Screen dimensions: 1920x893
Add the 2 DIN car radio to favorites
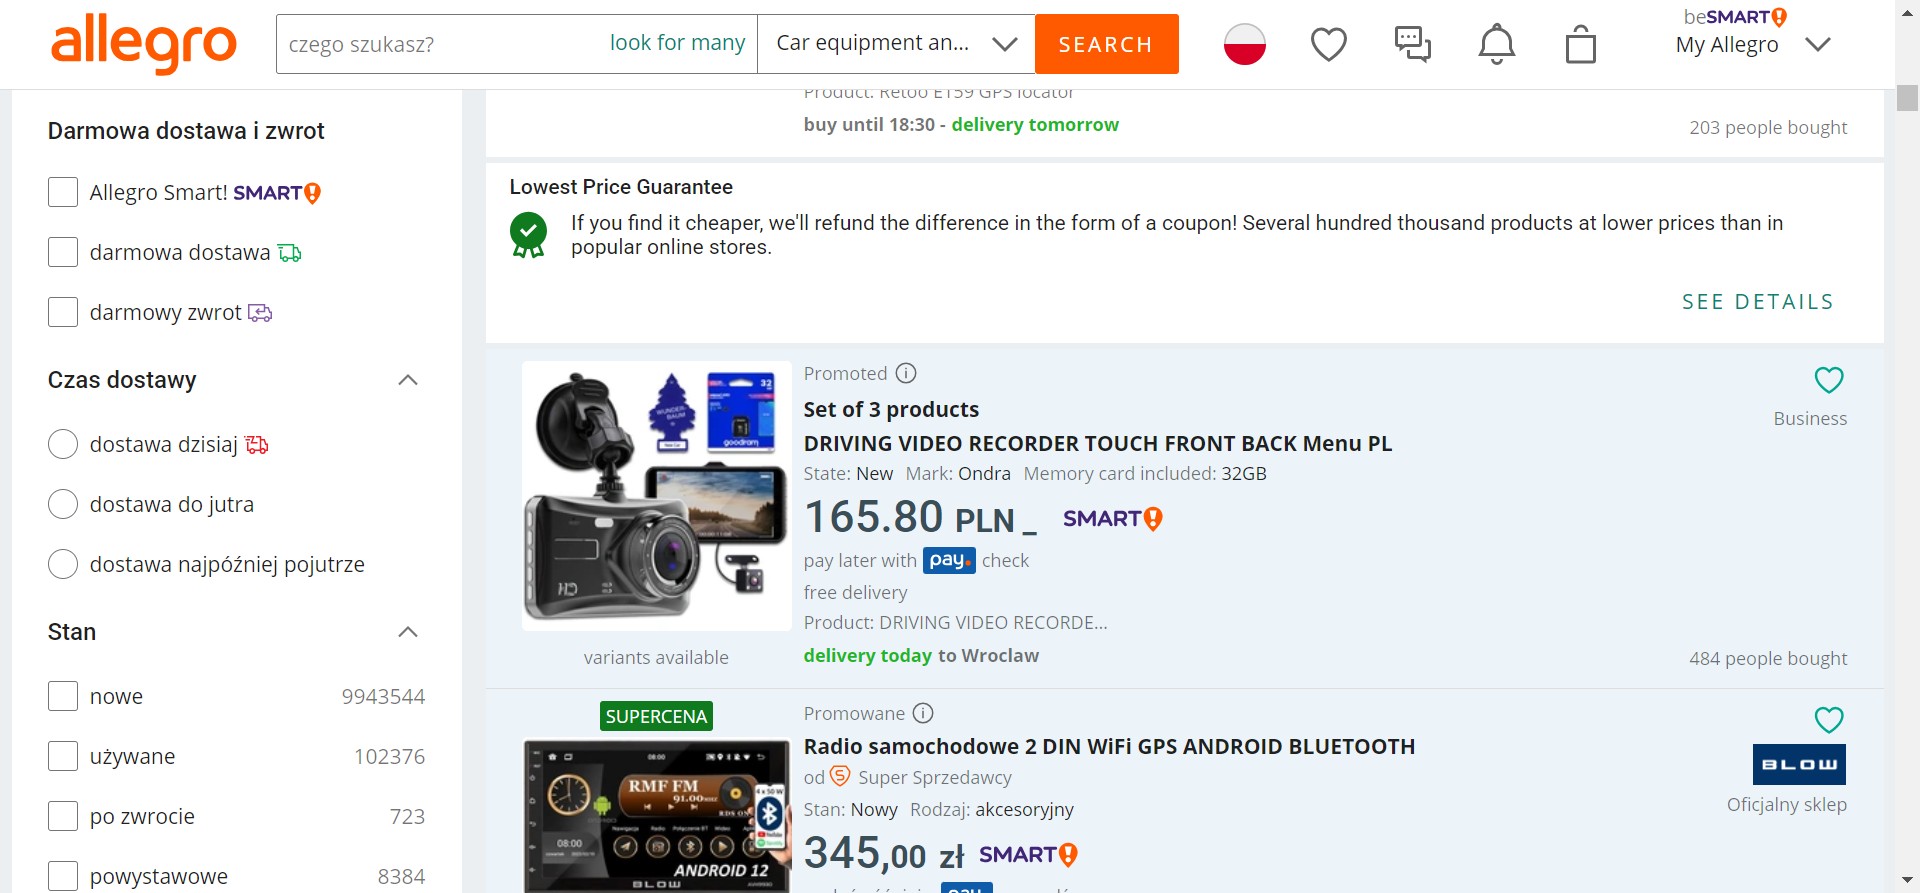[x=1828, y=720]
